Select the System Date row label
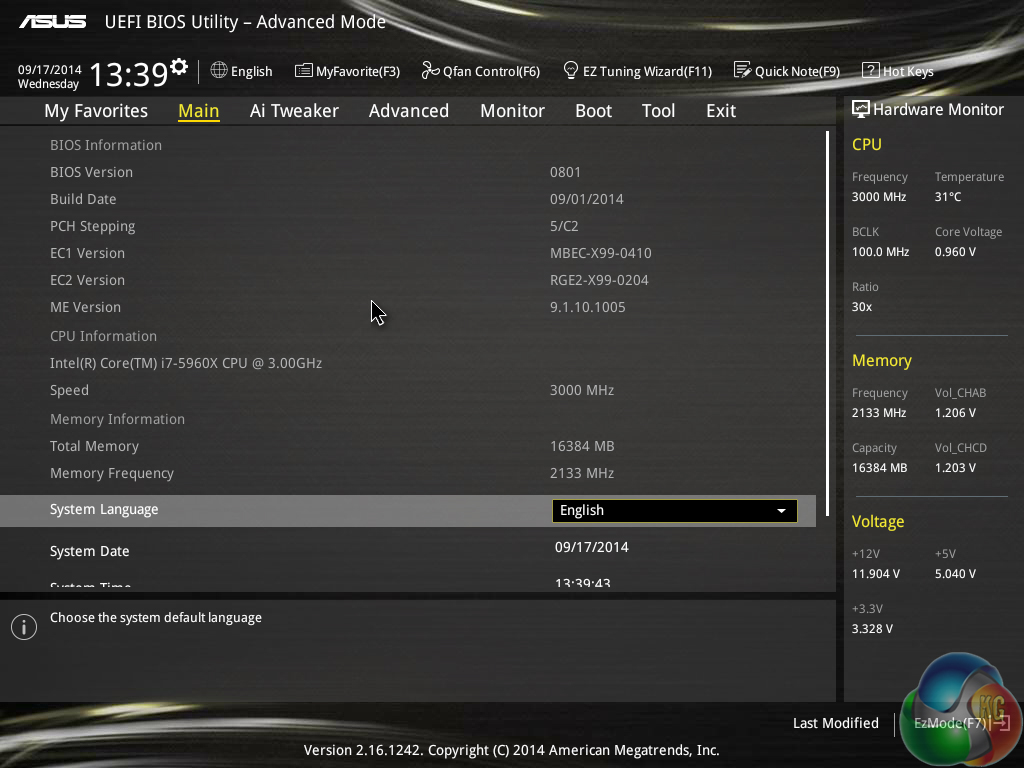This screenshot has width=1024, height=768. [89, 551]
